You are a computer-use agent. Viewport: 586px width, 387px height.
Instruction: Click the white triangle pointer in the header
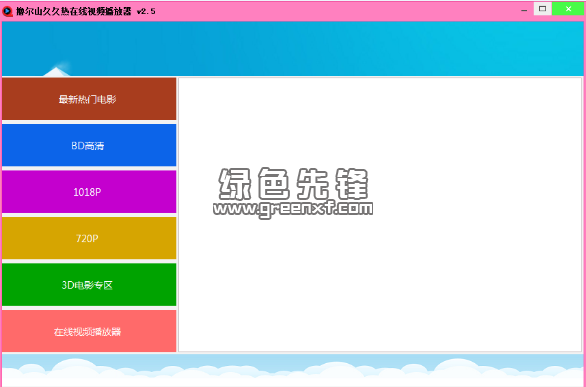click(56, 72)
